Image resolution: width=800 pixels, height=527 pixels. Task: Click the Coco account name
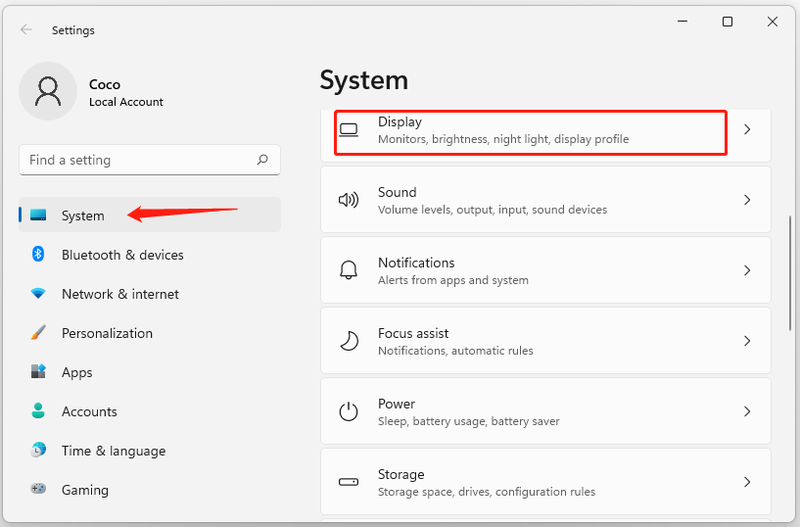[x=105, y=84]
